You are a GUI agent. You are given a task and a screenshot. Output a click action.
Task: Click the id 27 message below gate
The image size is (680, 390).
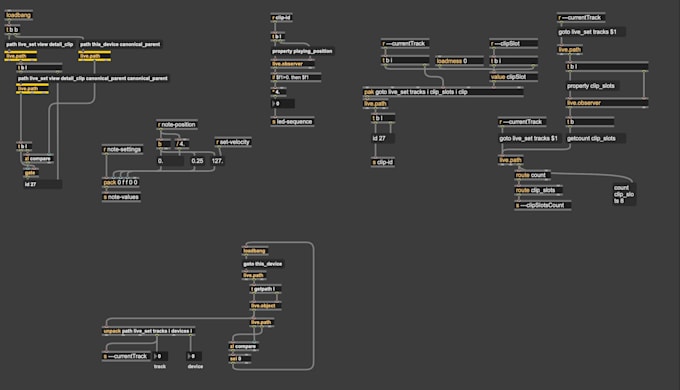click(42, 184)
